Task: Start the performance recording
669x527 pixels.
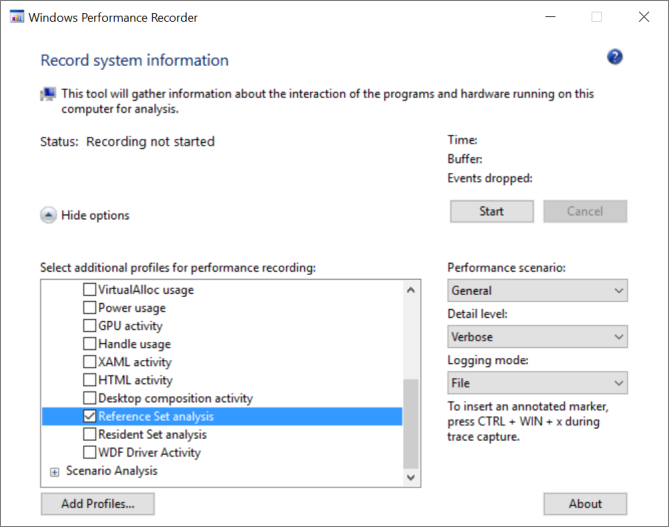Action: pos(492,211)
